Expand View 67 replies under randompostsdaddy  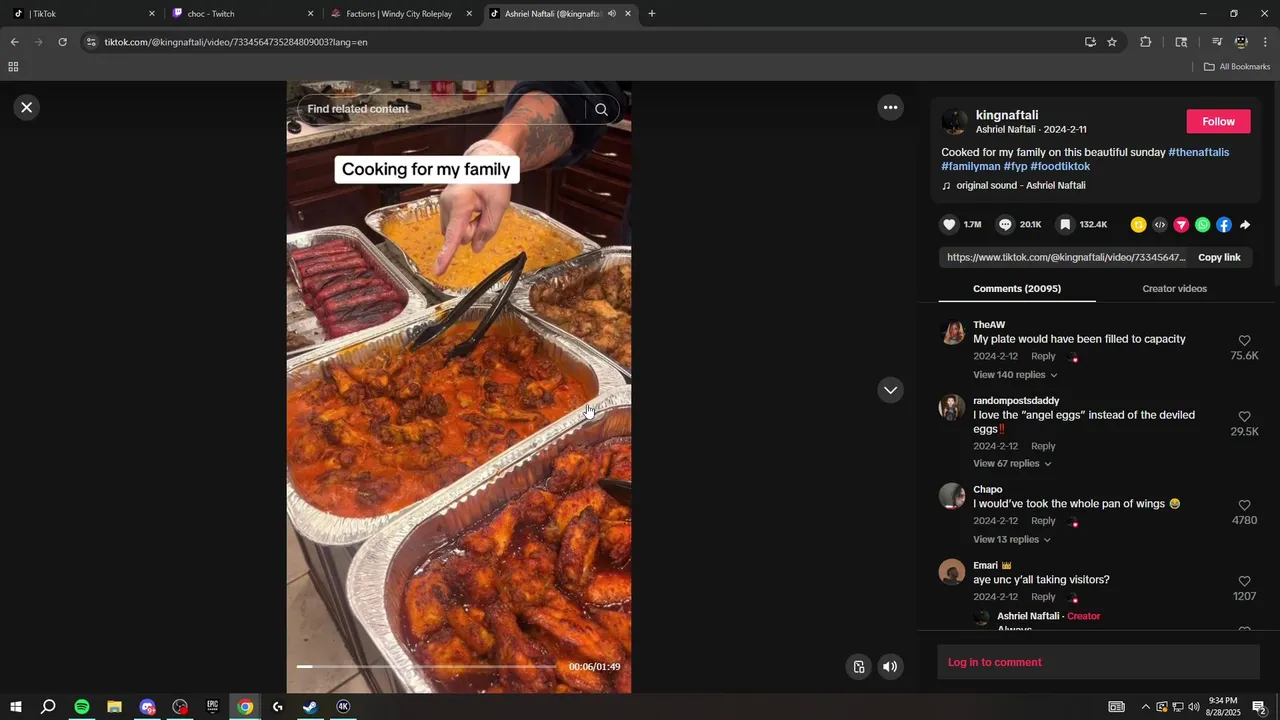(x=1012, y=464)
